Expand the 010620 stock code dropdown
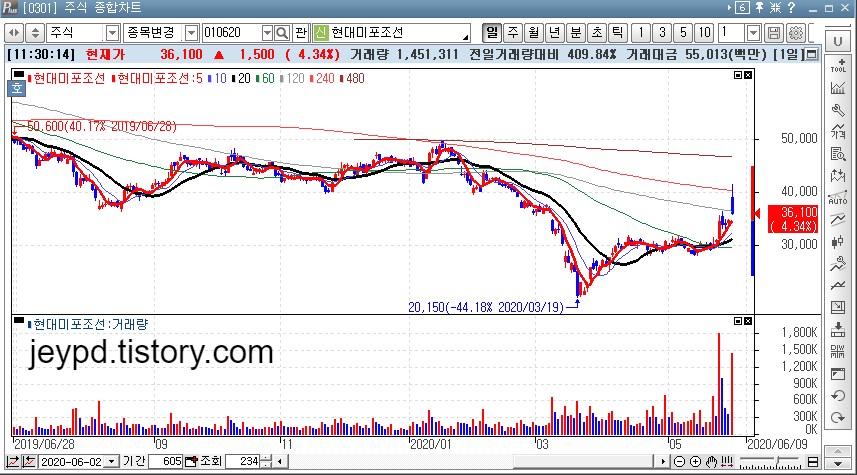 [x=267, y=33]
